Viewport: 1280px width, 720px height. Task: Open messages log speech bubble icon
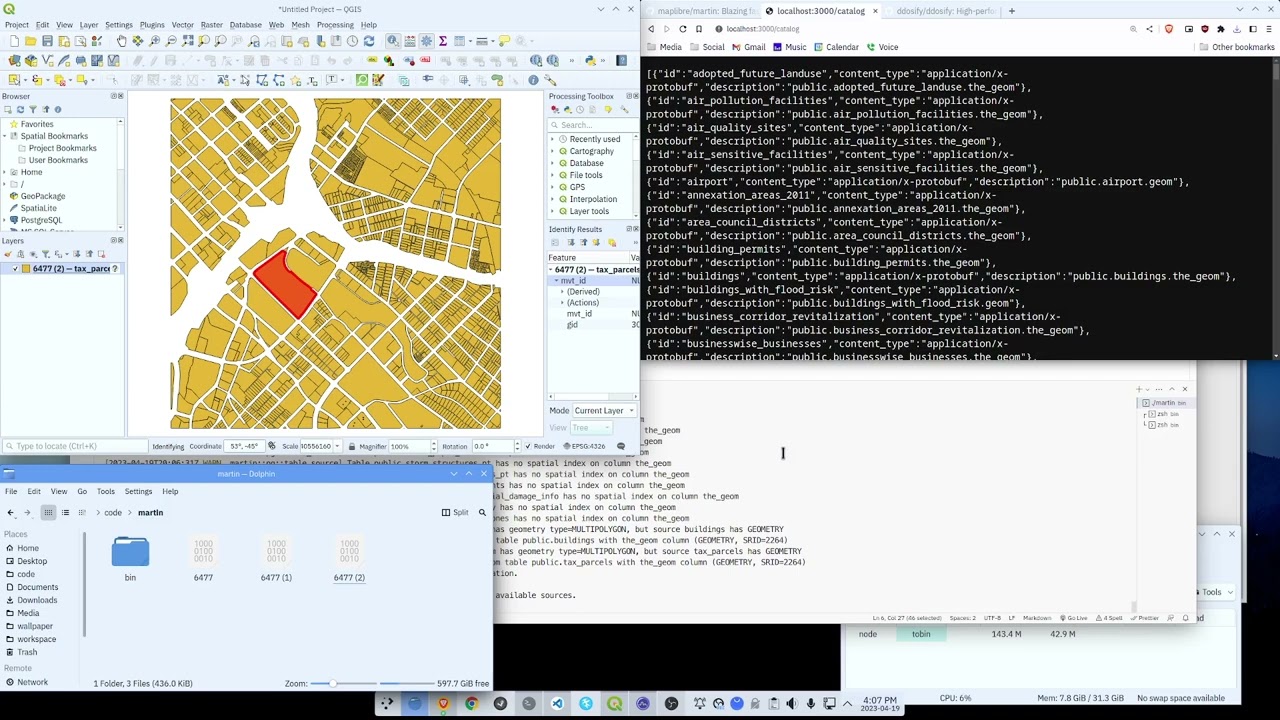621,446
